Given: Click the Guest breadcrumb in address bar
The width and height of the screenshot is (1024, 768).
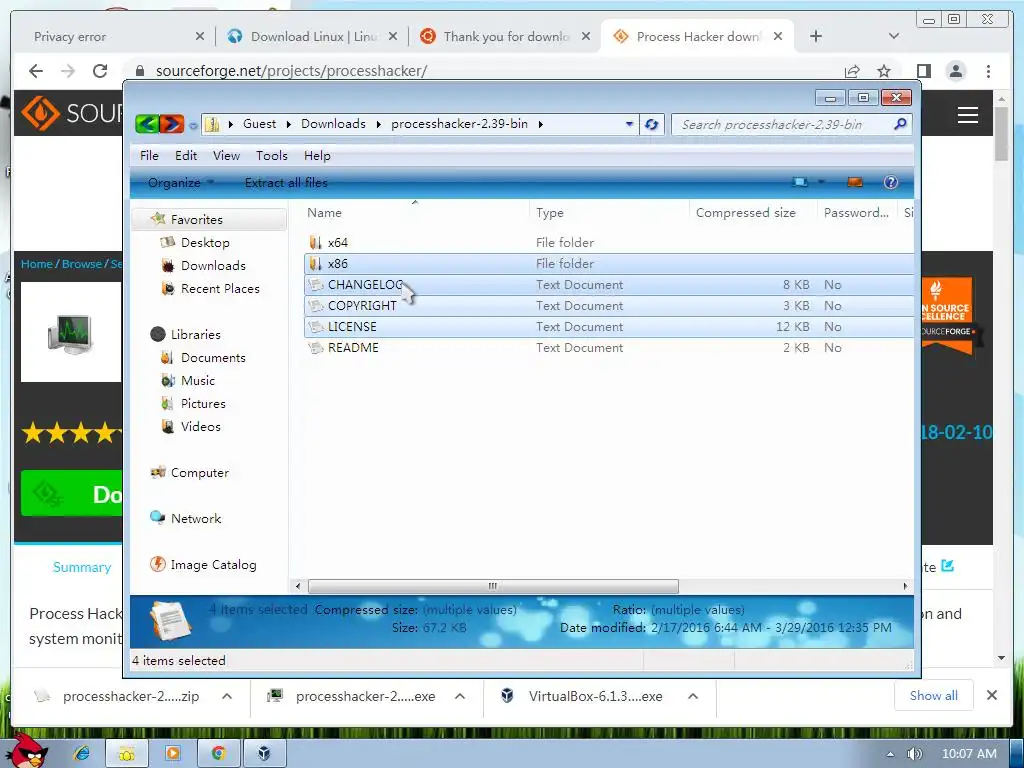Looking at the screenshot, I should click(259, 124).
